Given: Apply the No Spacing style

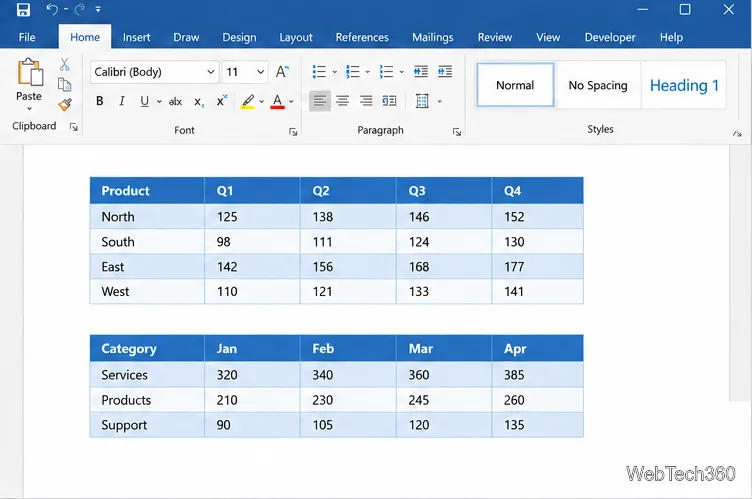Looking at the screenshot, I should [598, 85].
